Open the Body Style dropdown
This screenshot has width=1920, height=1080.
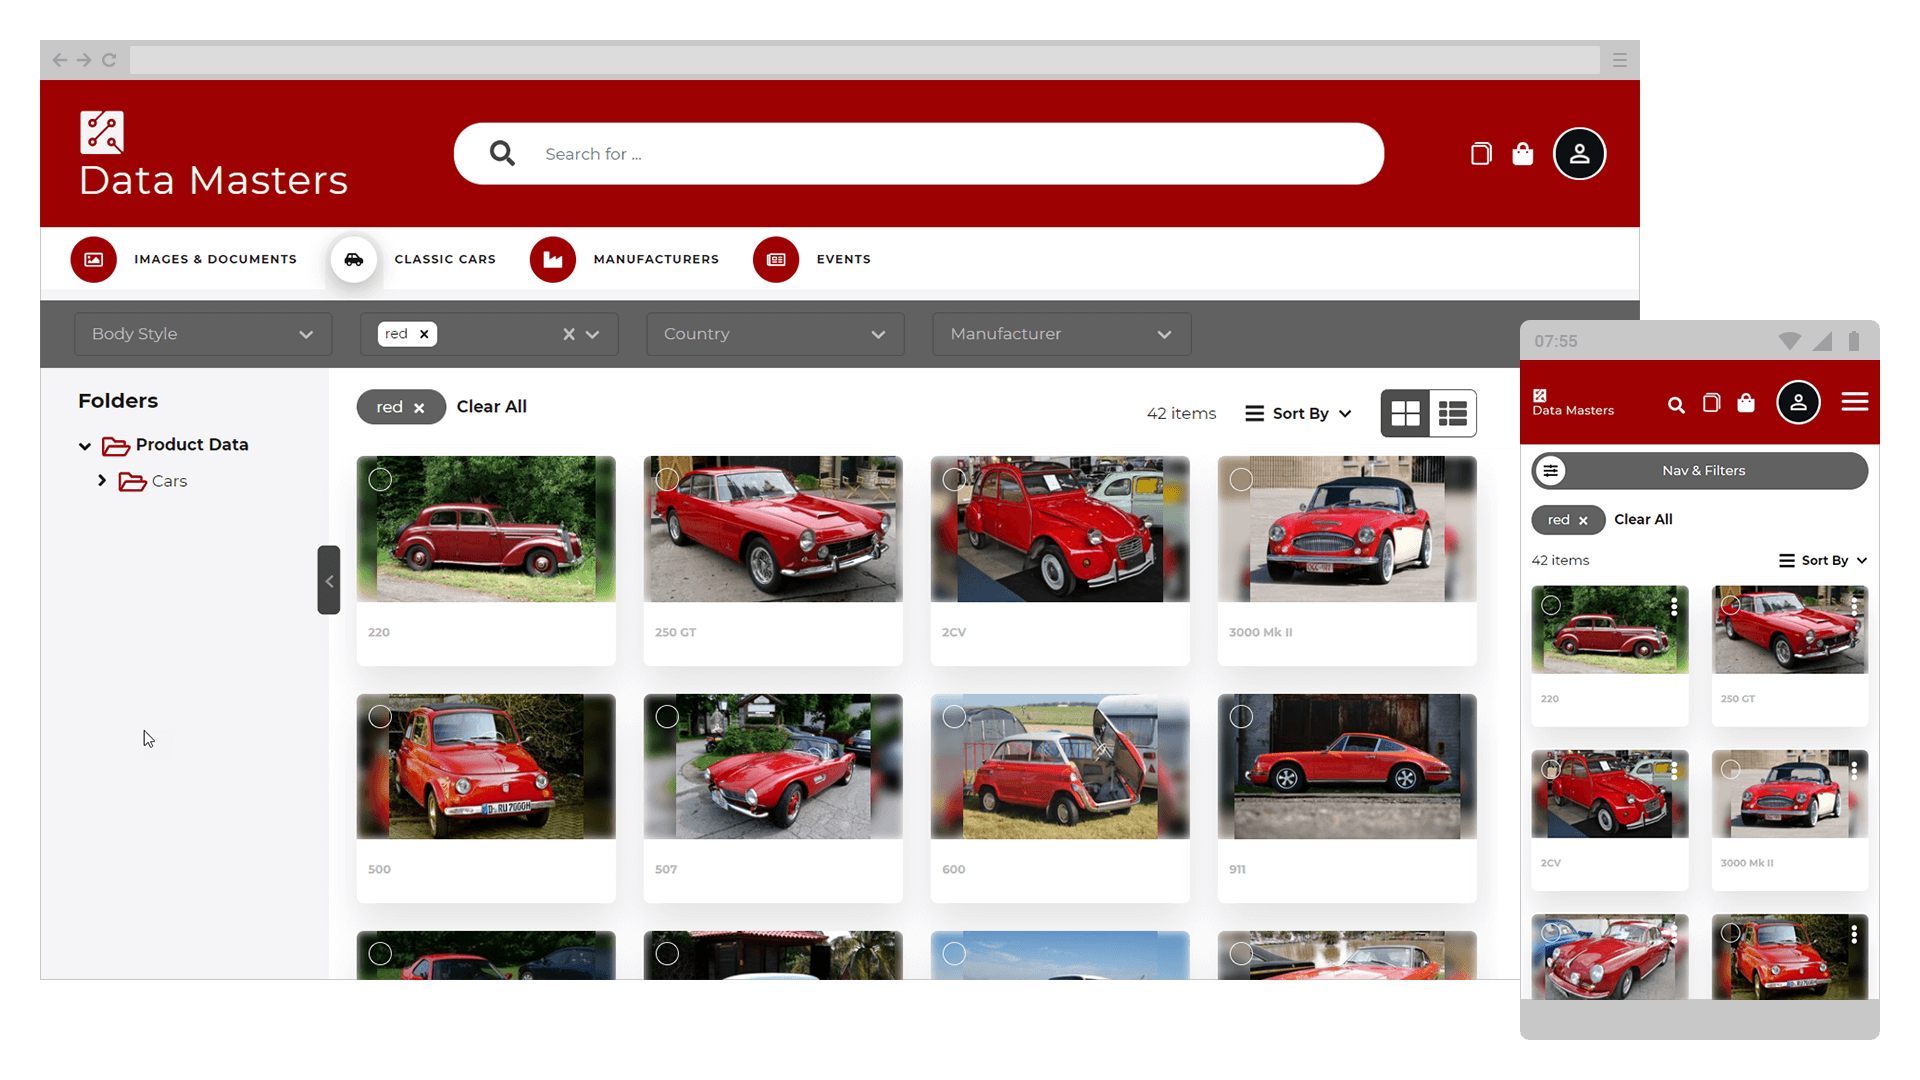[x=203, y=334]
